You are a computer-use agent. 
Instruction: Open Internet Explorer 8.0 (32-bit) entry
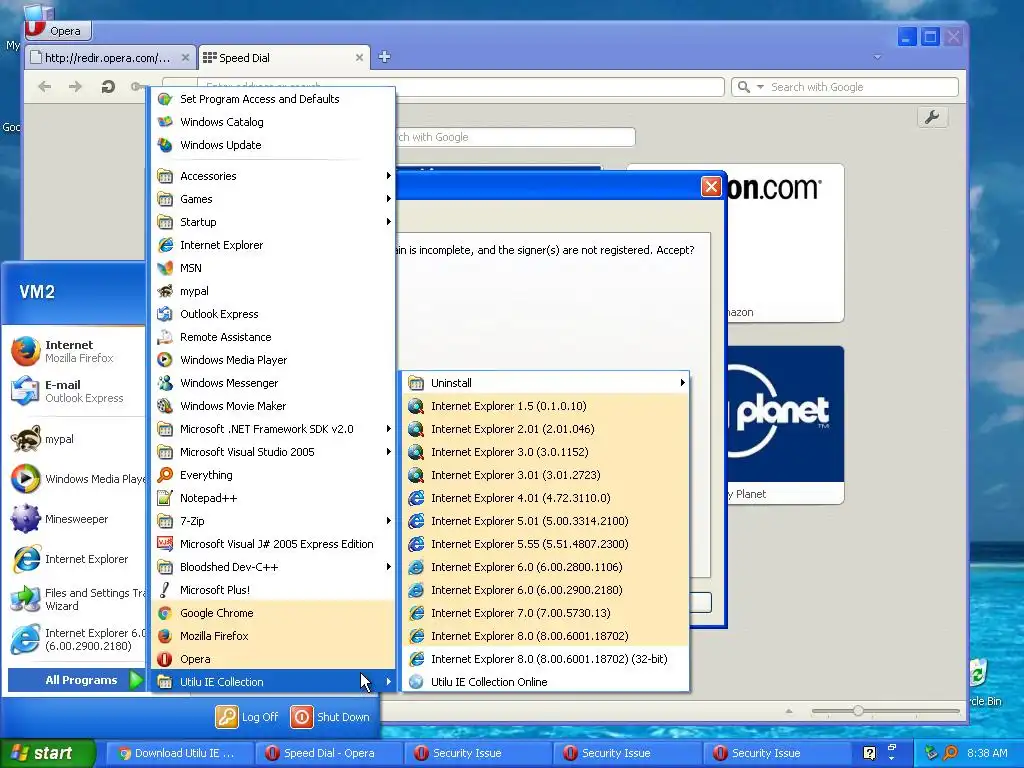546,659
